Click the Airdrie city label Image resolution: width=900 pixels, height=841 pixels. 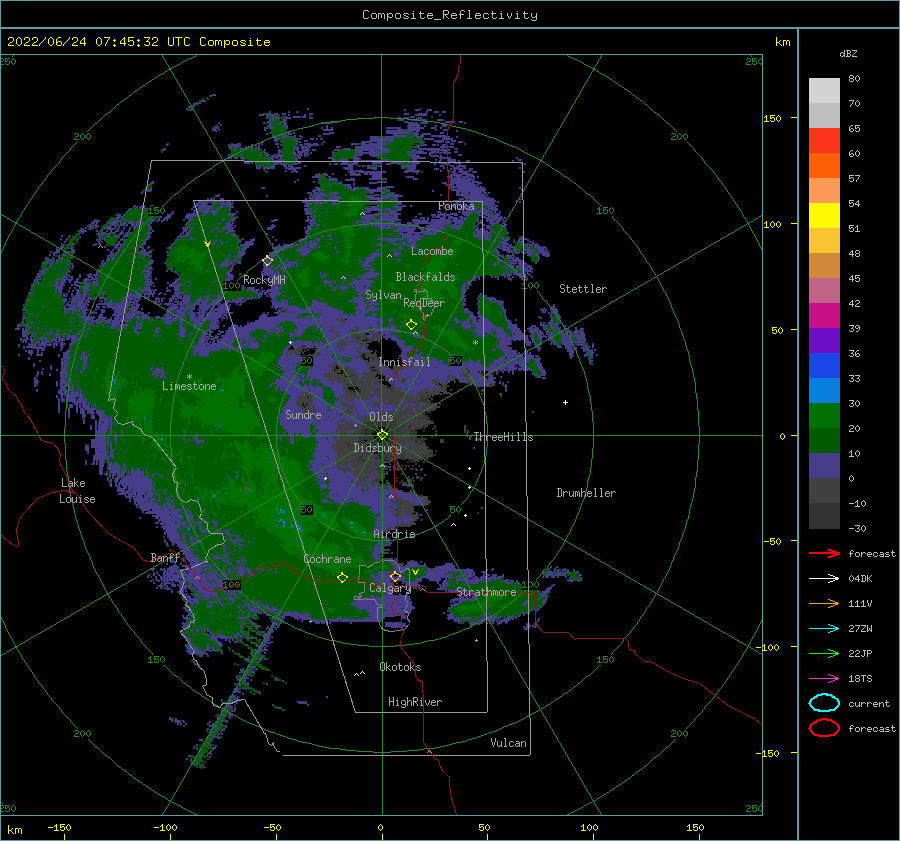coord(394,534)
